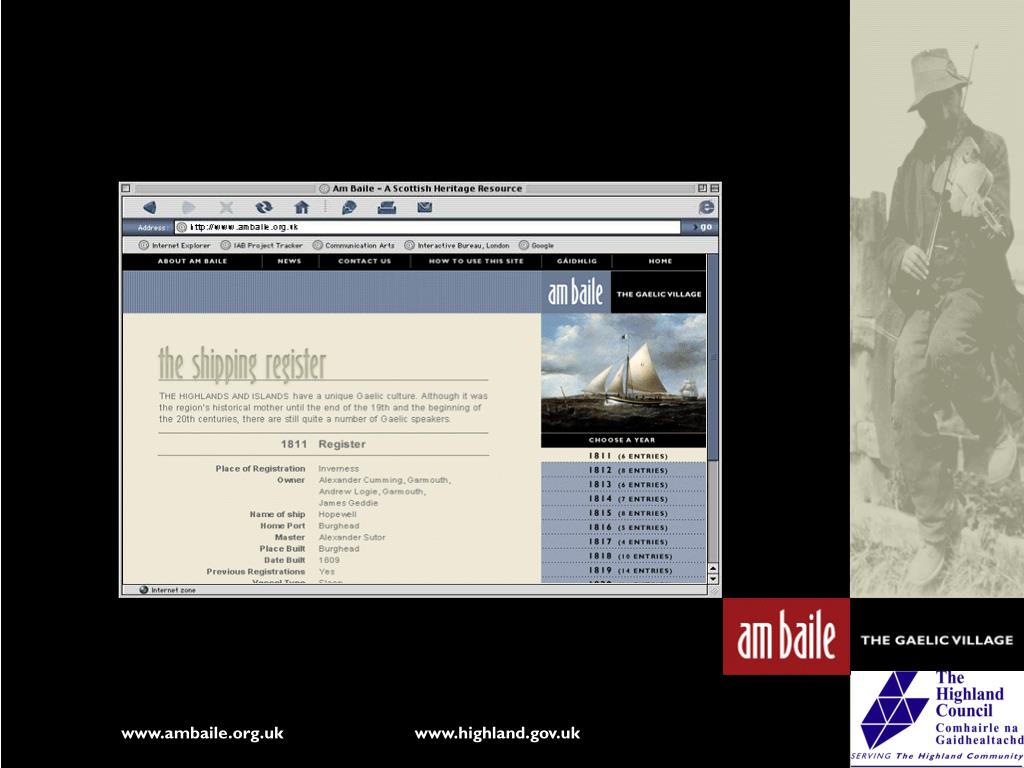This screenshot has height=768, width=1024.
Task: Select year 1818 (10 entries)
Action: coord(624,556)
